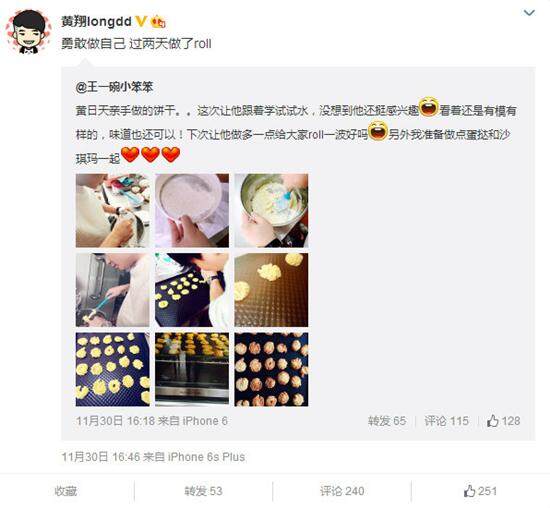The width and height of the screenshot is (550, 508).
Task: Open the post options chevron dropdown
Action: pyautogui.click(x=529, y=13)
